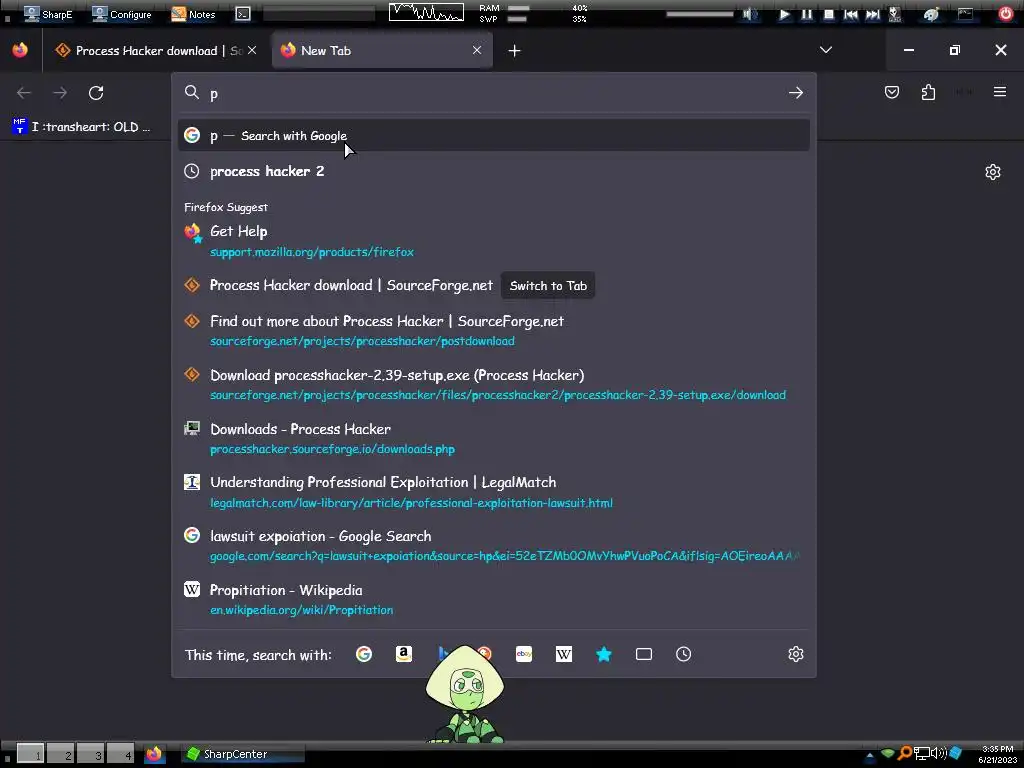Viewport: 1024px width, 768px height.
Task: Search in open Tabs icon
Action: coord(644,654)
